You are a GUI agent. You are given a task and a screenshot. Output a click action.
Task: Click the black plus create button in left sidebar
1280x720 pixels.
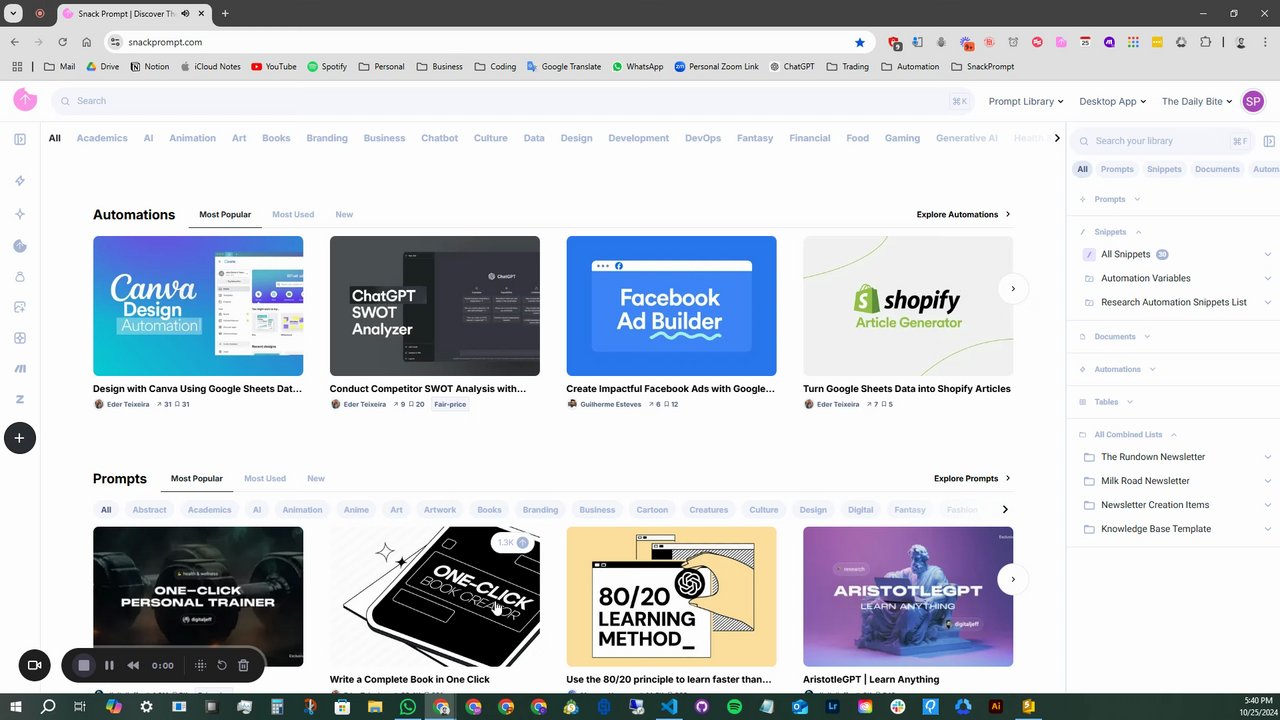20,438
